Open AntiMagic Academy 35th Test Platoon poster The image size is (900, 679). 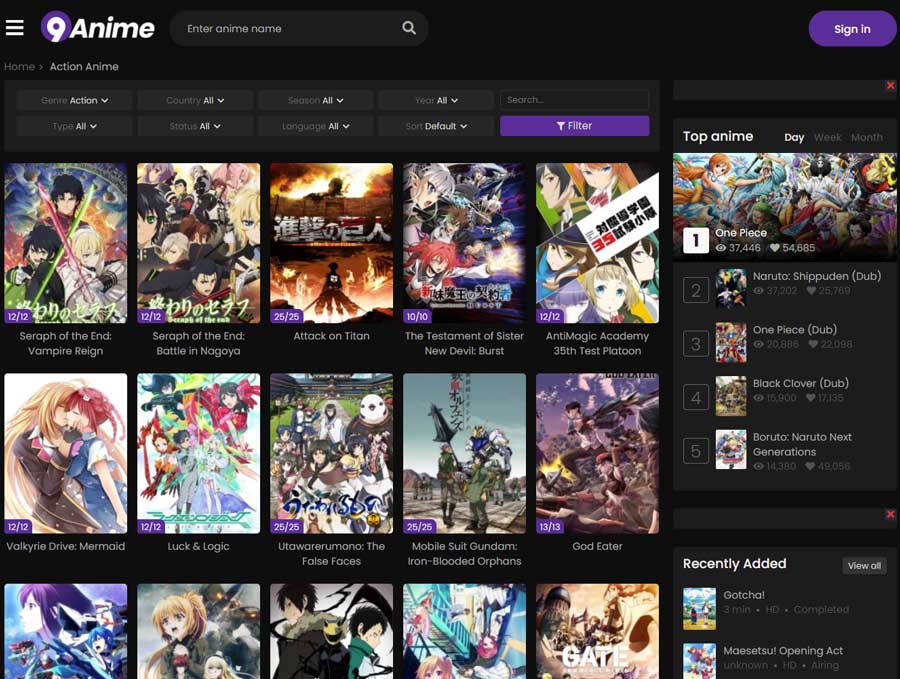(x=598, y=243)
